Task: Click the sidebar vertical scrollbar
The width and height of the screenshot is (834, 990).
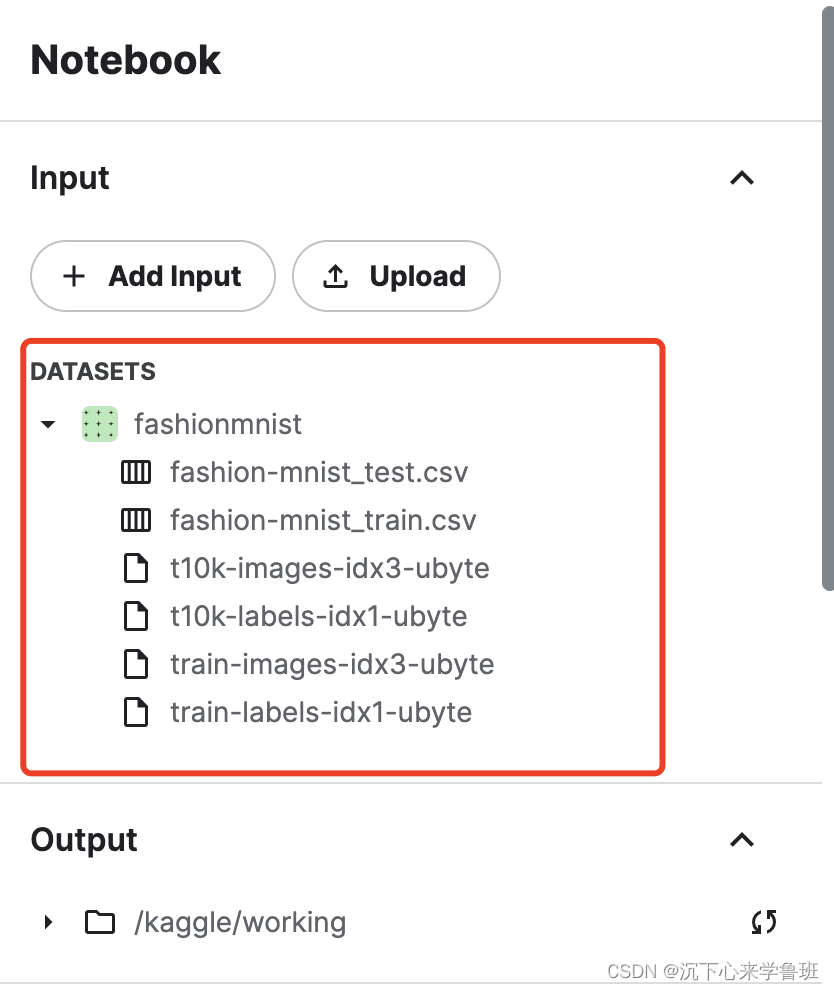Action: [828, 297]
